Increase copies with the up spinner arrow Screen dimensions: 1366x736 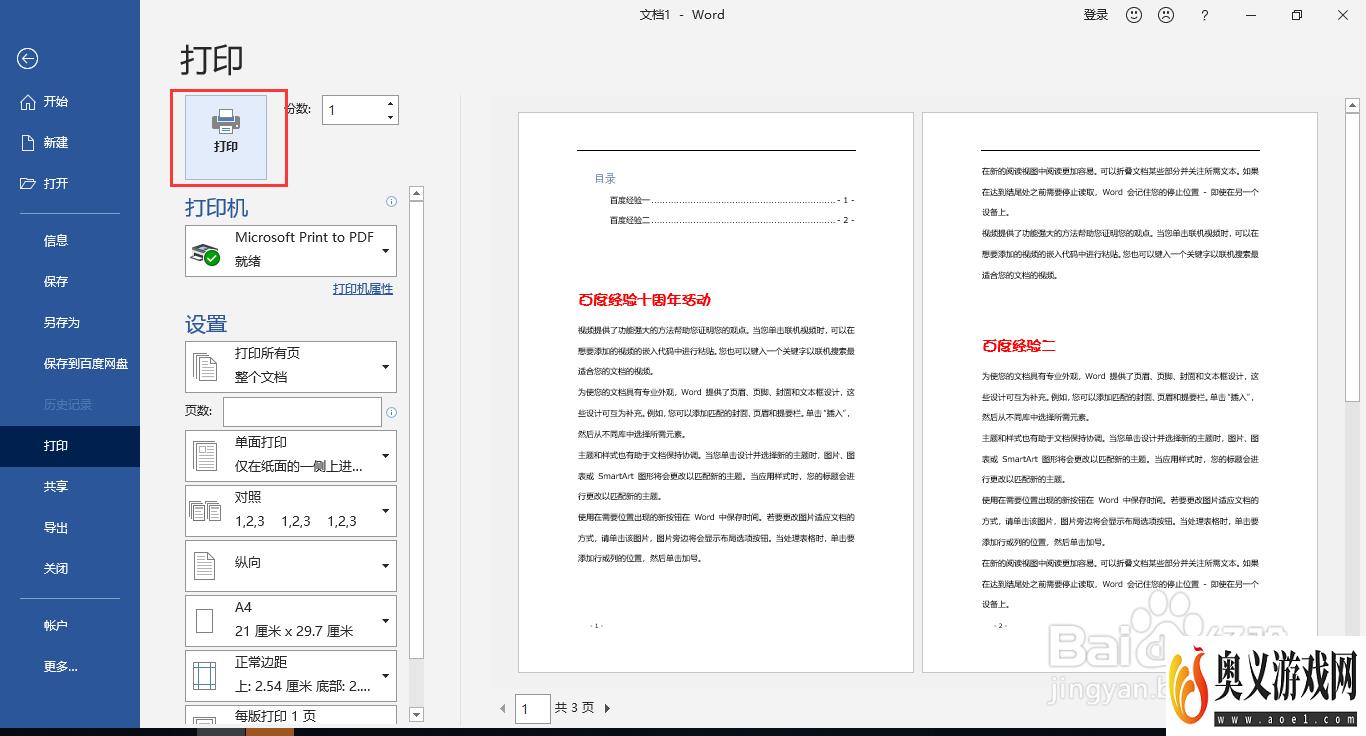(x=391, y=103)
